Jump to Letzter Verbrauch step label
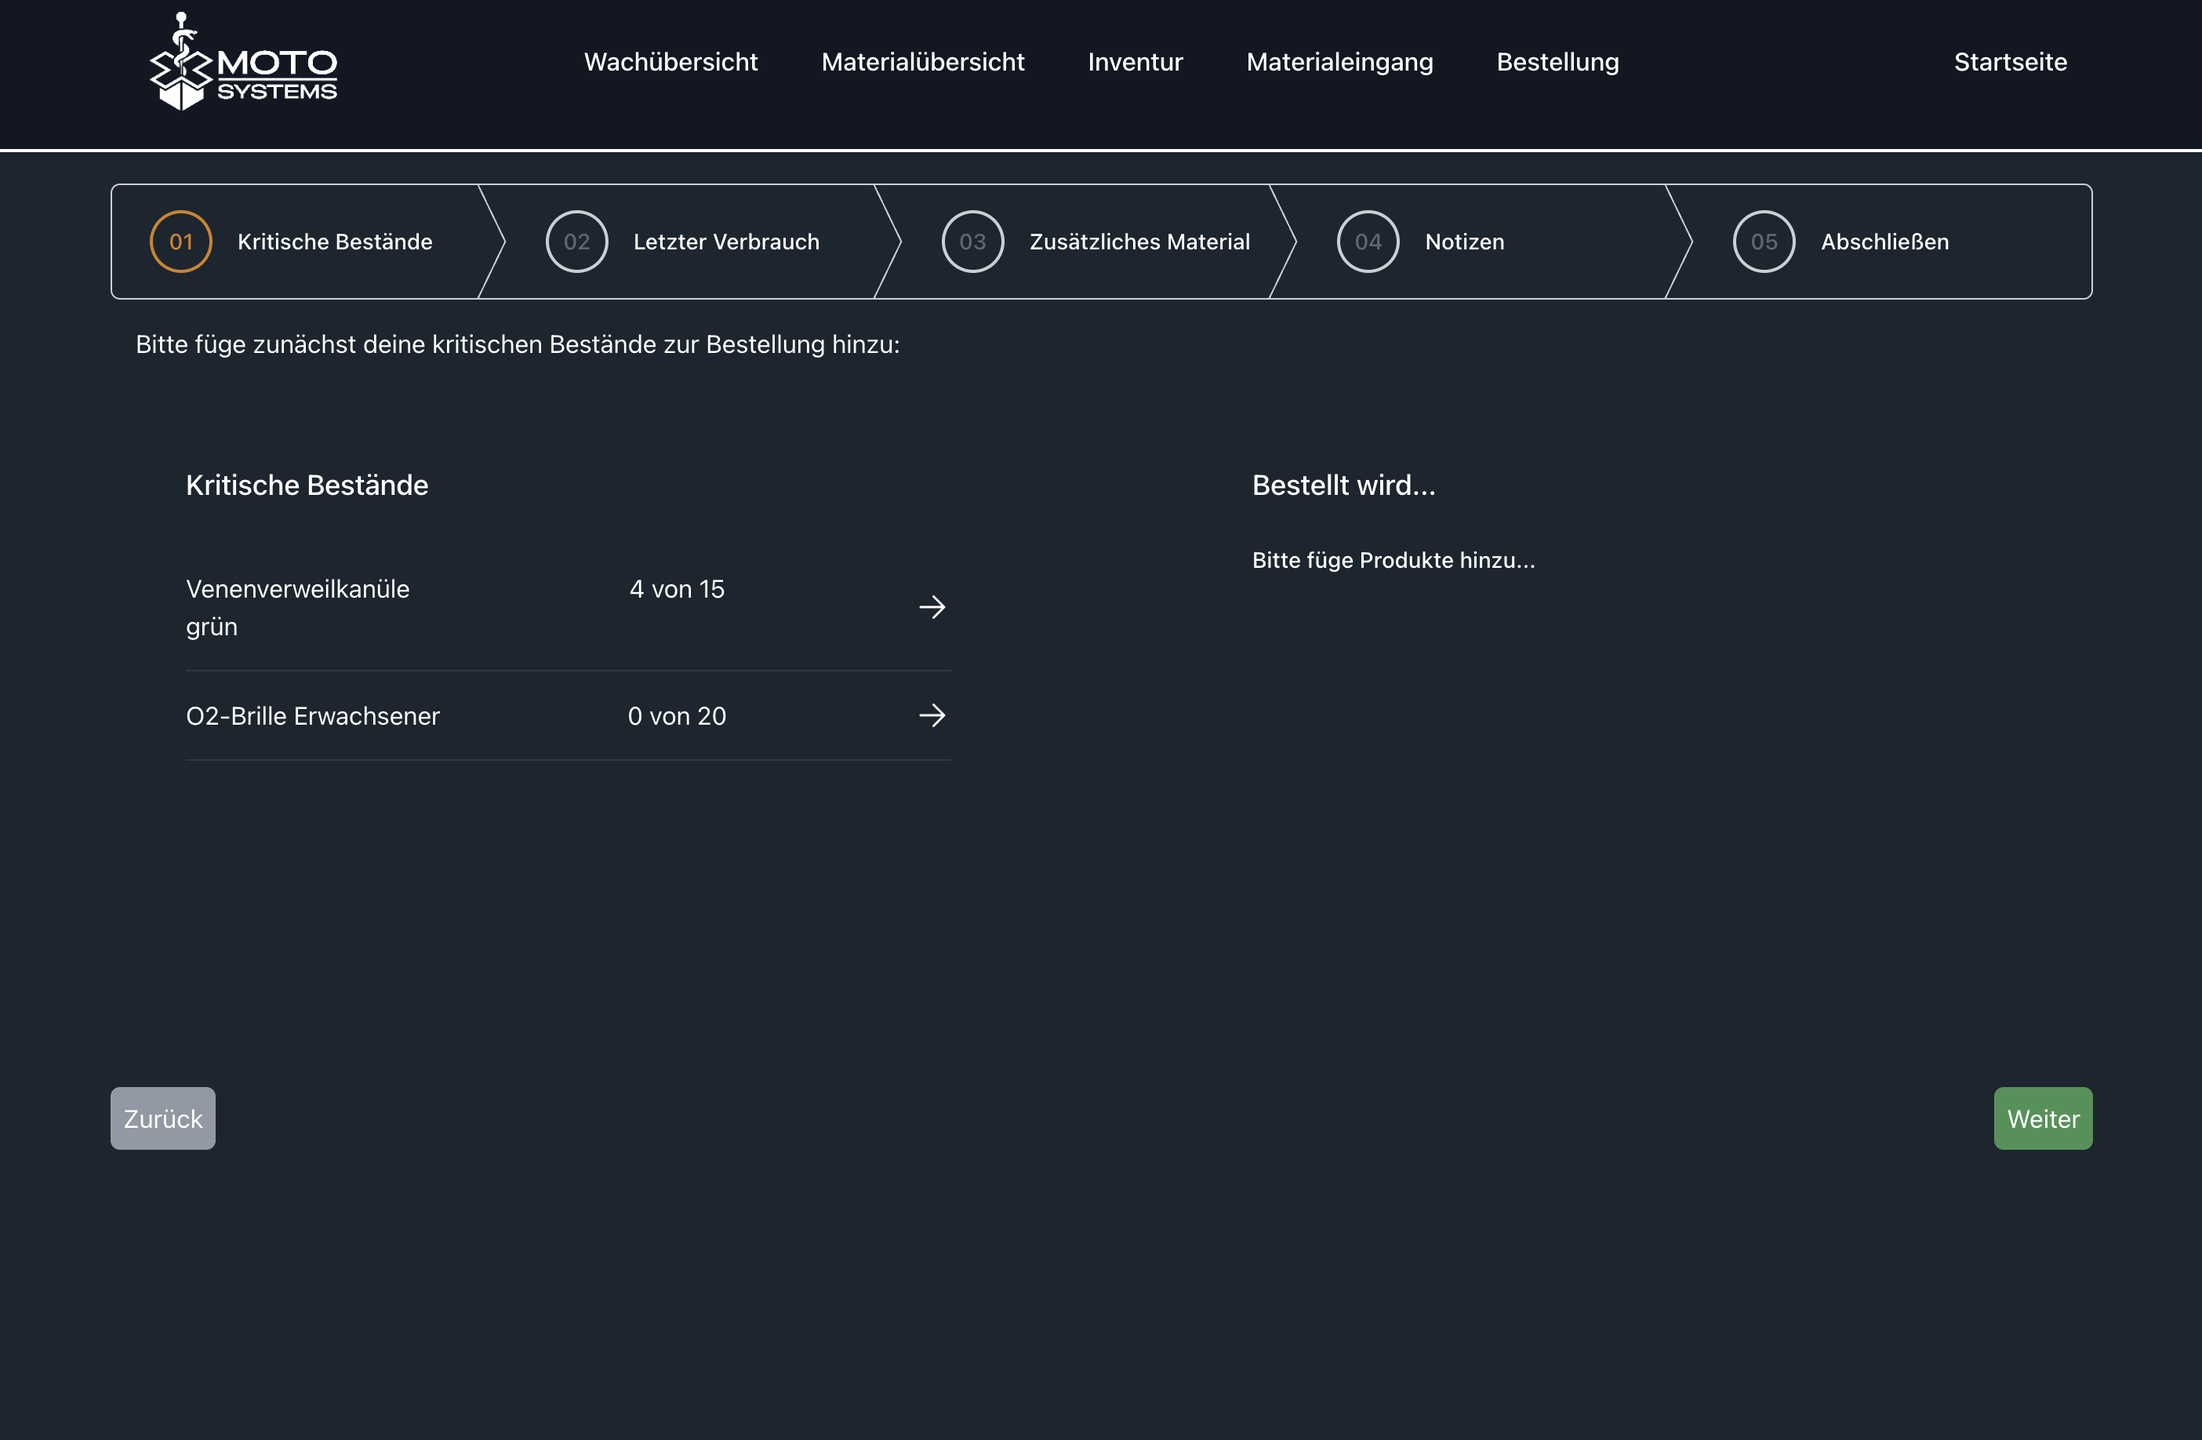This screenshot has width=2202, height=1440. (x=726, y=242)
